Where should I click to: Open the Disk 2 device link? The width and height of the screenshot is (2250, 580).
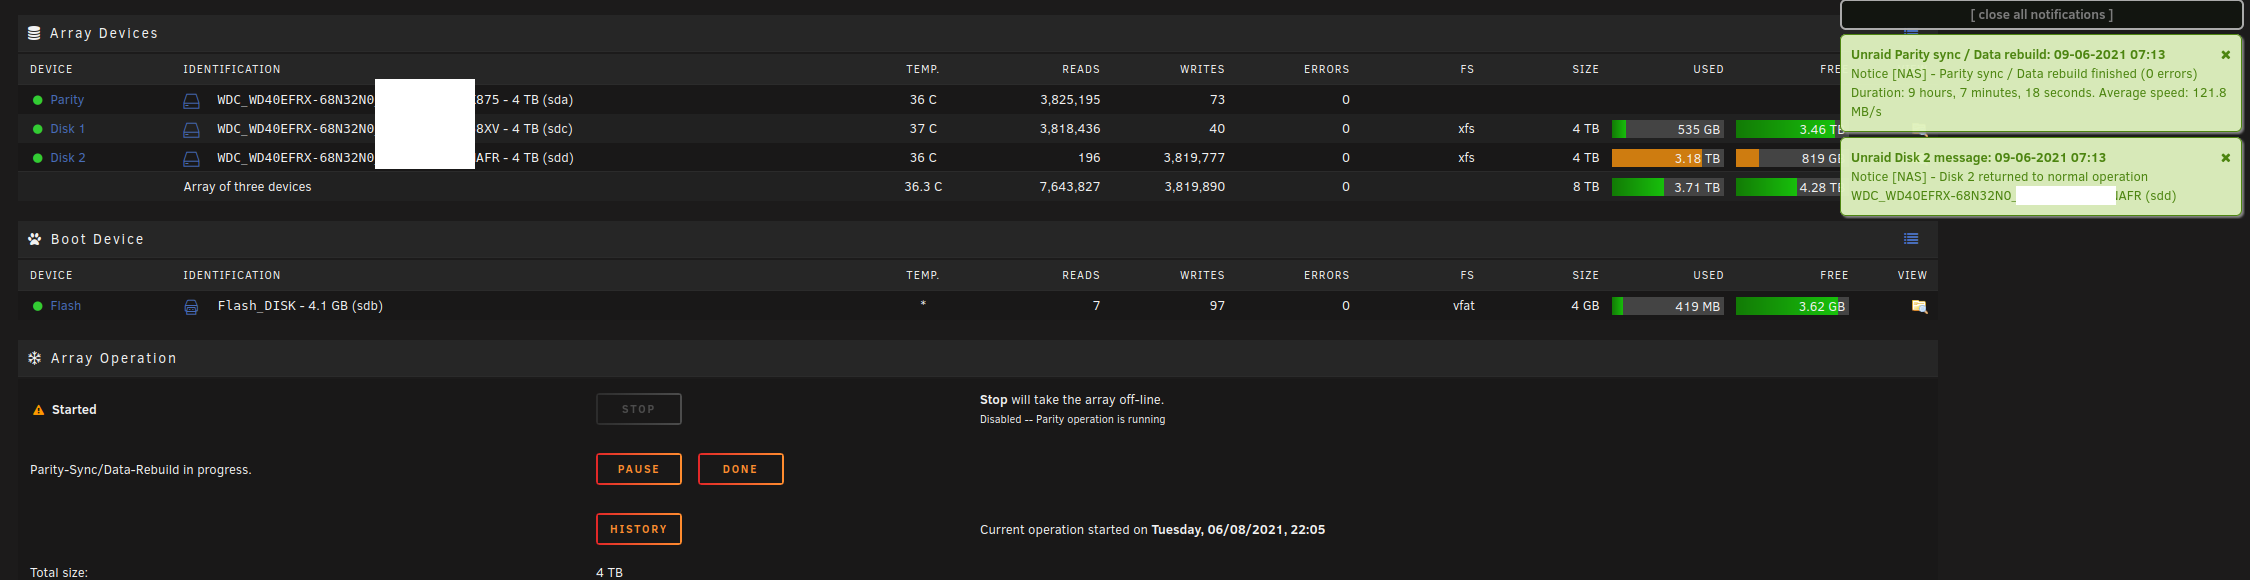pyautogui.click(x=67, y=158)
